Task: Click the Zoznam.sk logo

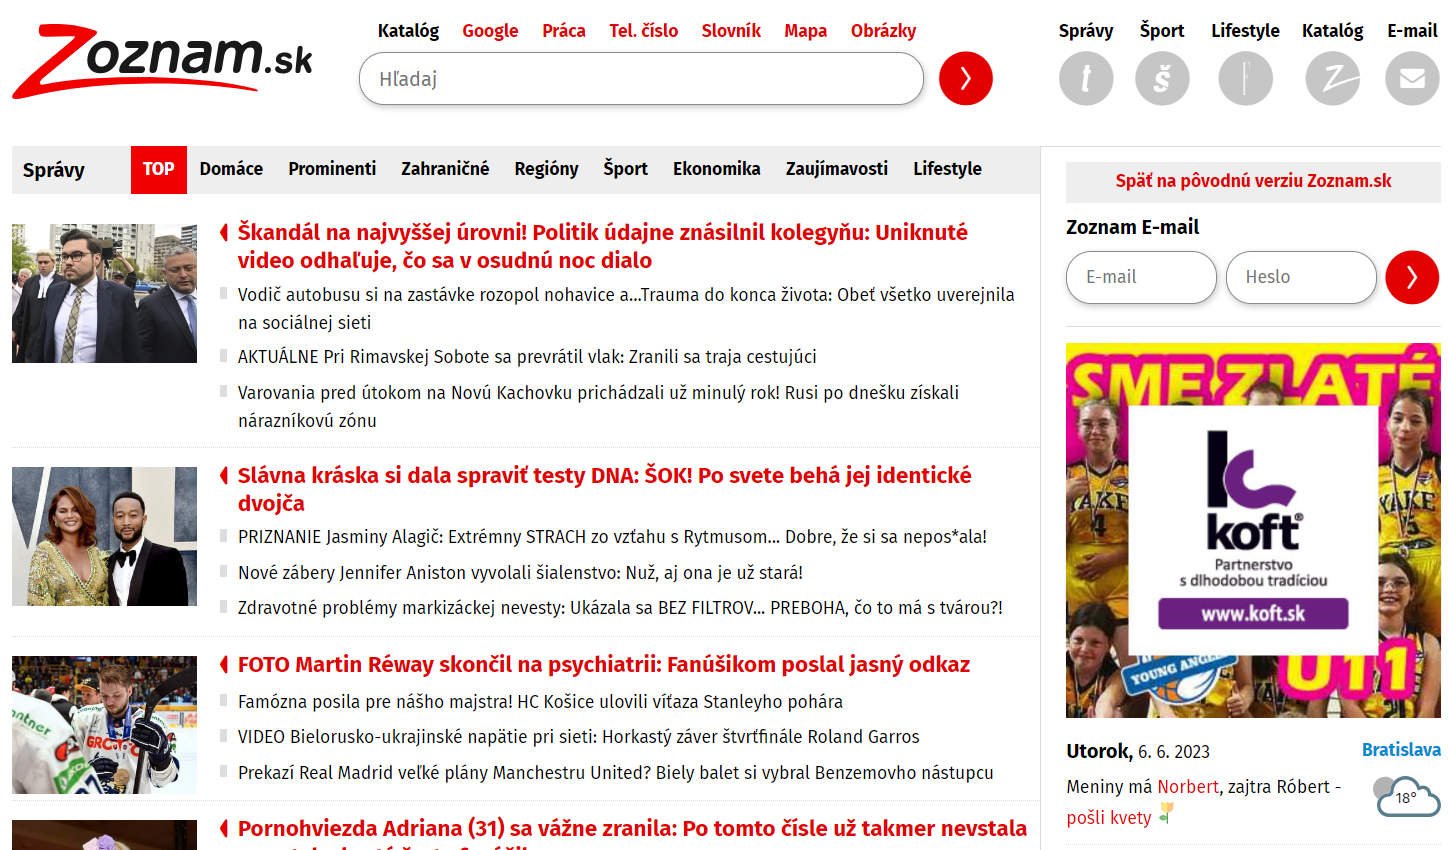Action: coord(162,62)
